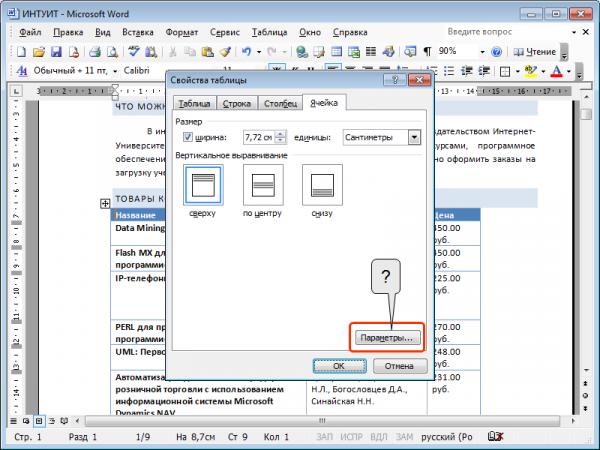
Task: Expand the Undo history dropdown arrow
Action: (259, 52)
